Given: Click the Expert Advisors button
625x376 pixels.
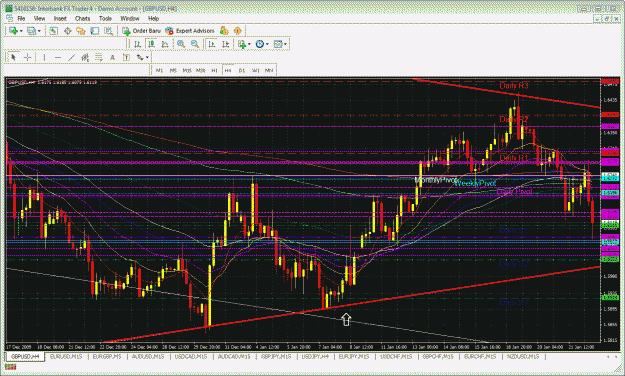Looking at the screenshot, I should click(190, 31).
